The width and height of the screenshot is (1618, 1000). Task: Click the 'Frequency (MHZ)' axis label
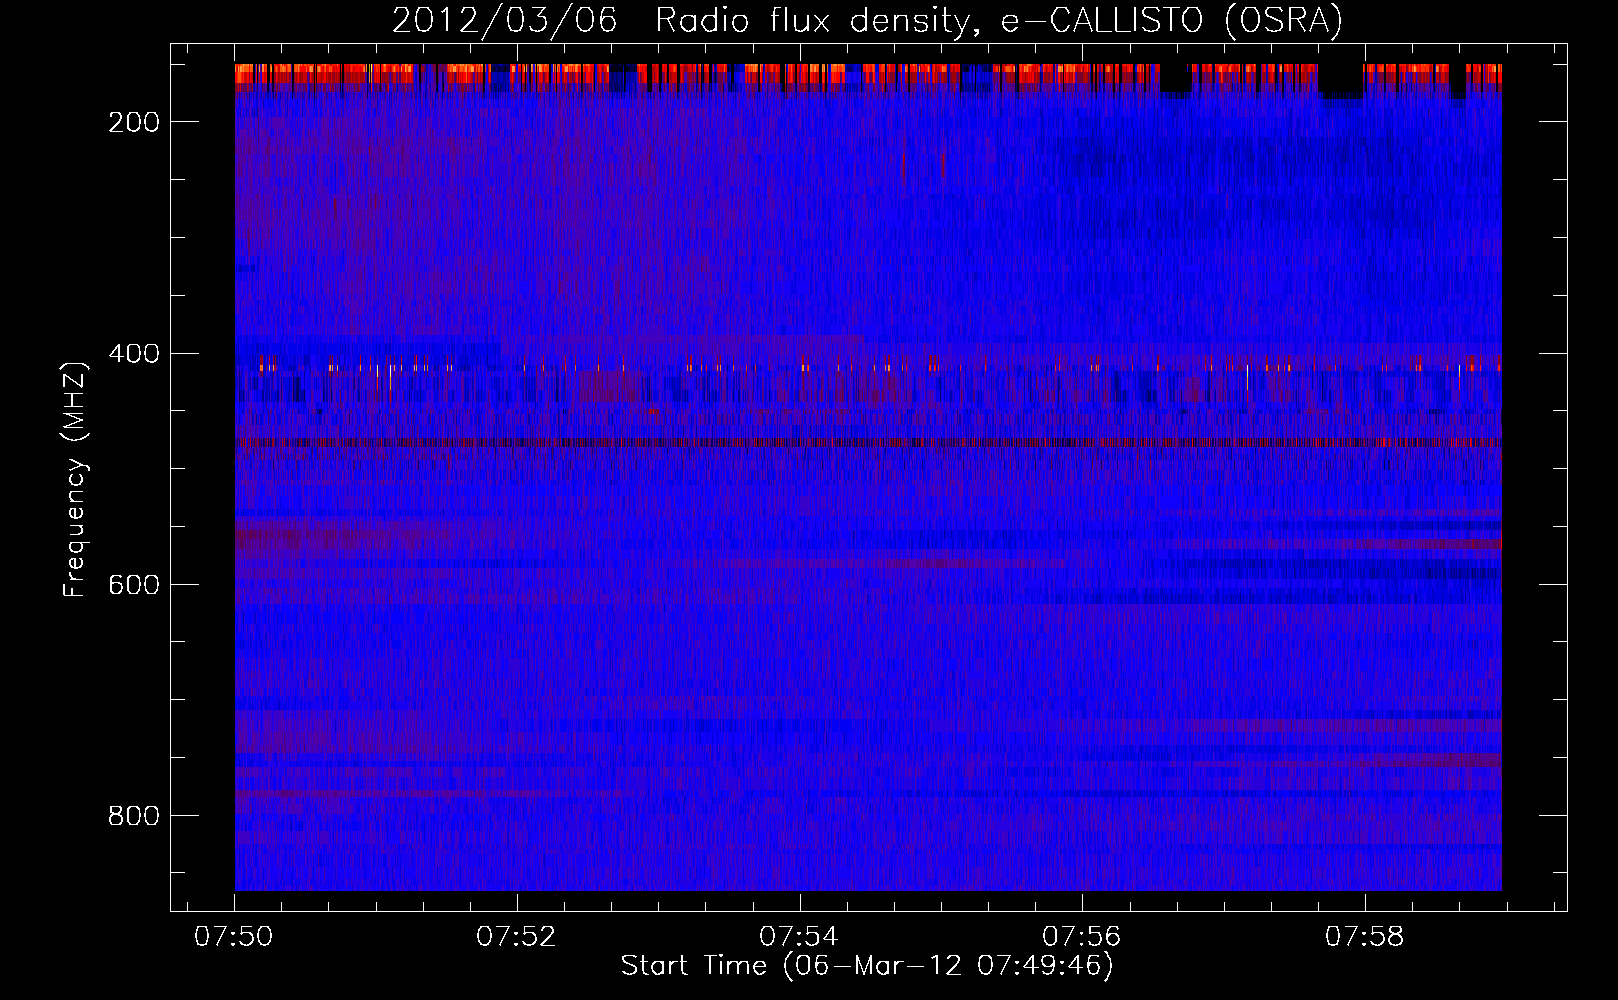[x=75, y=479]
